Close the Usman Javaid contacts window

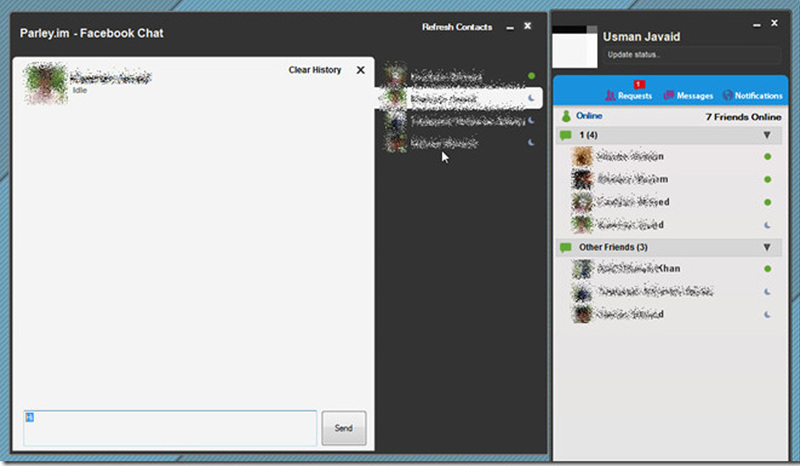pyautogui.click(x=774, y=23)
